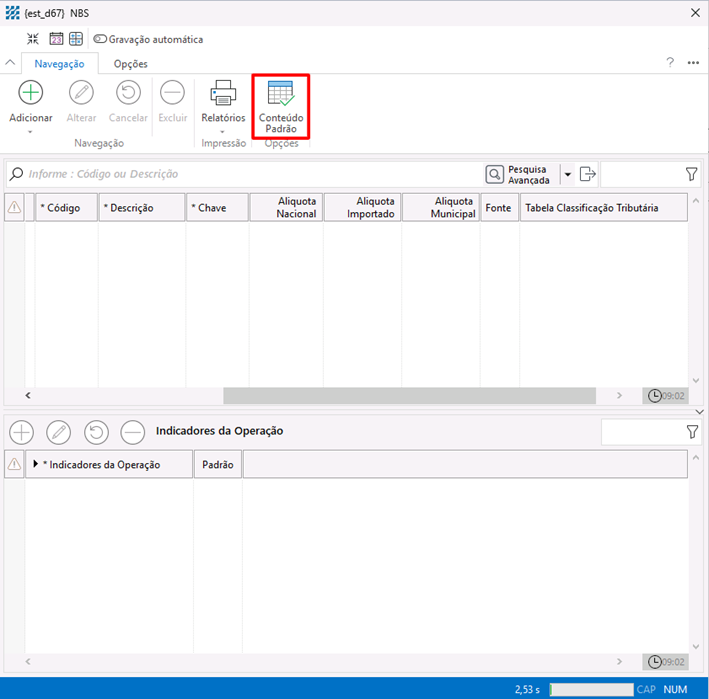
Task: Click the filter funnel icon in upper grid
Action: click(692, 174)
